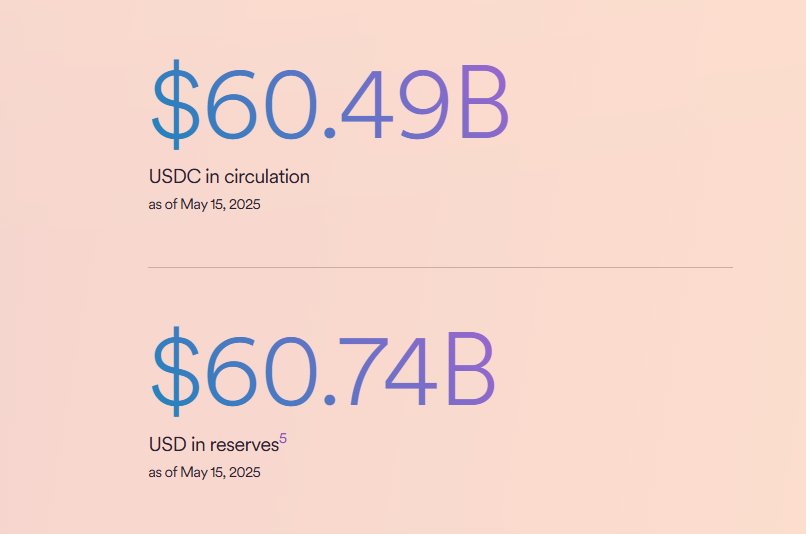
Task: Click the word 'USD' in the reserves label
Action: tap(166, 445)
